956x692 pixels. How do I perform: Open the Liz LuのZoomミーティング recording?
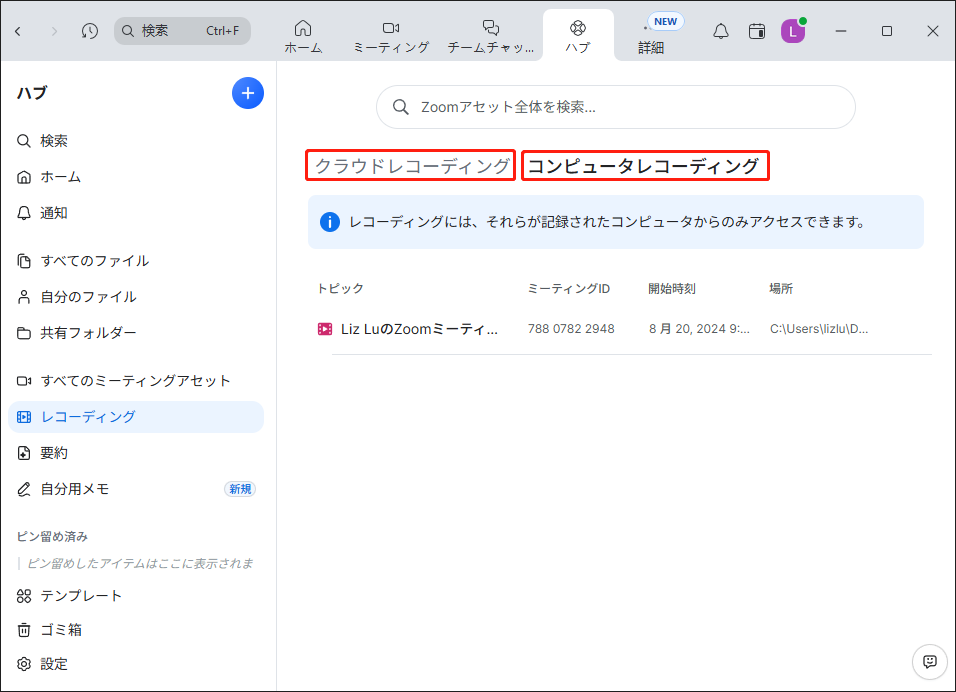pyautogui.click(x=420, y=329)
